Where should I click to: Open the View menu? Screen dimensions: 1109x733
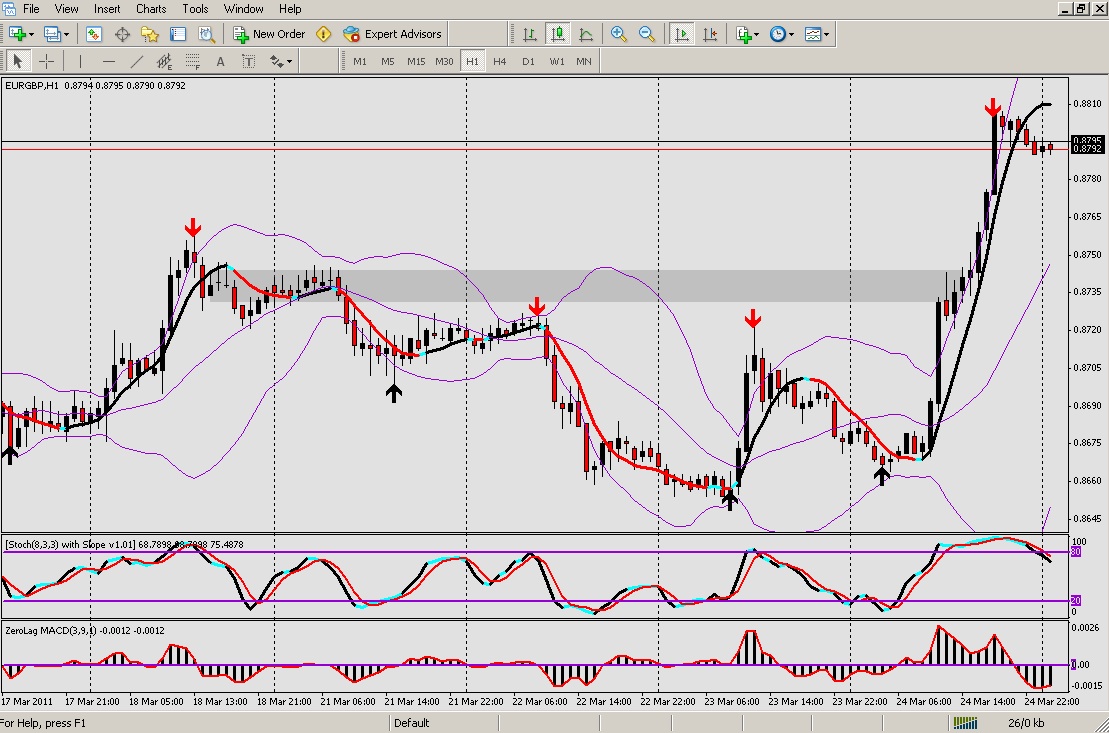[x=66, y=9]
